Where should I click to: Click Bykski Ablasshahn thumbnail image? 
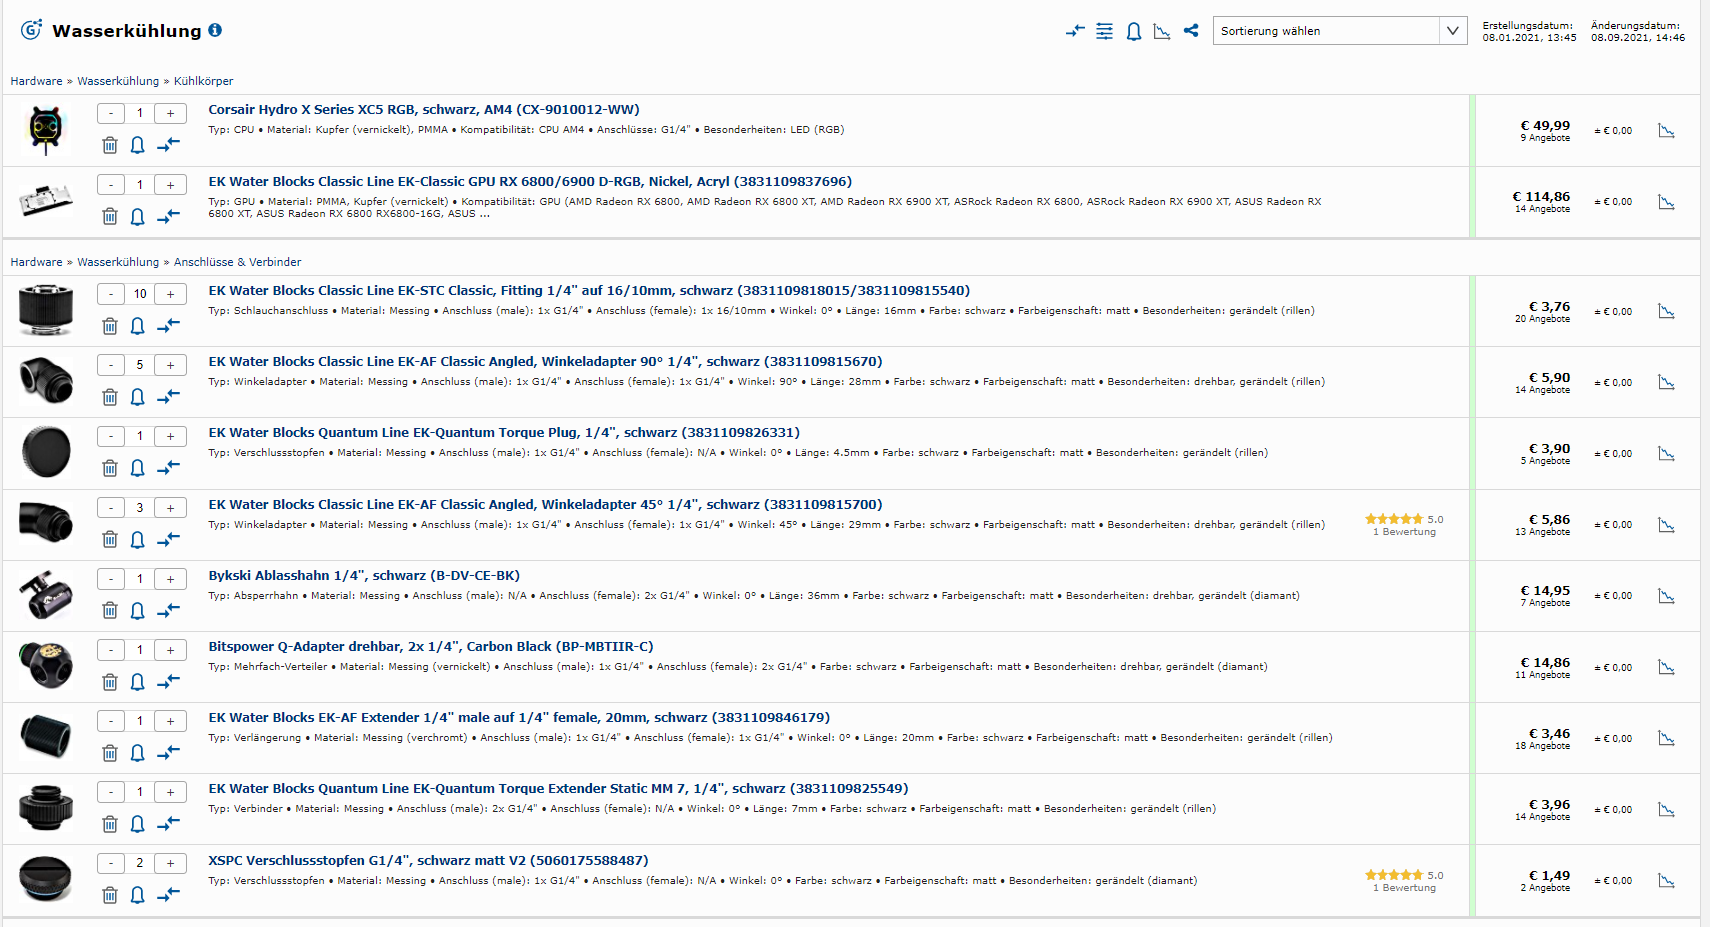coord(45,595)
